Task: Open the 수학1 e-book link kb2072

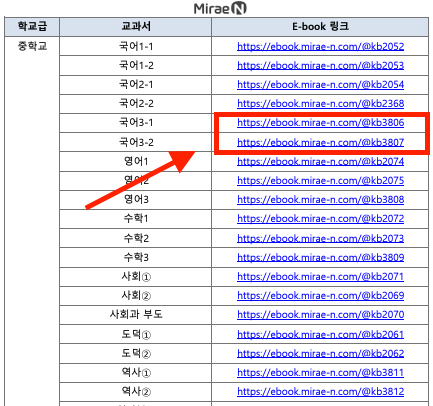Action: 320,219
